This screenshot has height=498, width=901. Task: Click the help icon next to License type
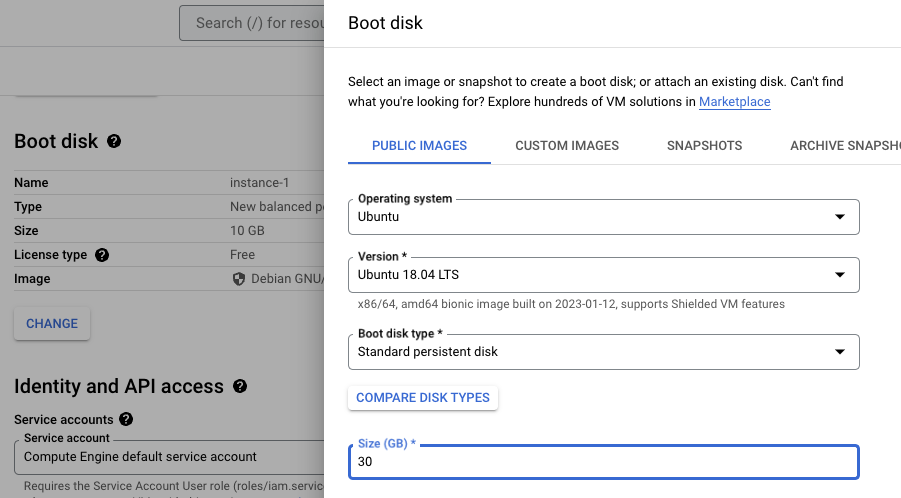tap(102, 255)
